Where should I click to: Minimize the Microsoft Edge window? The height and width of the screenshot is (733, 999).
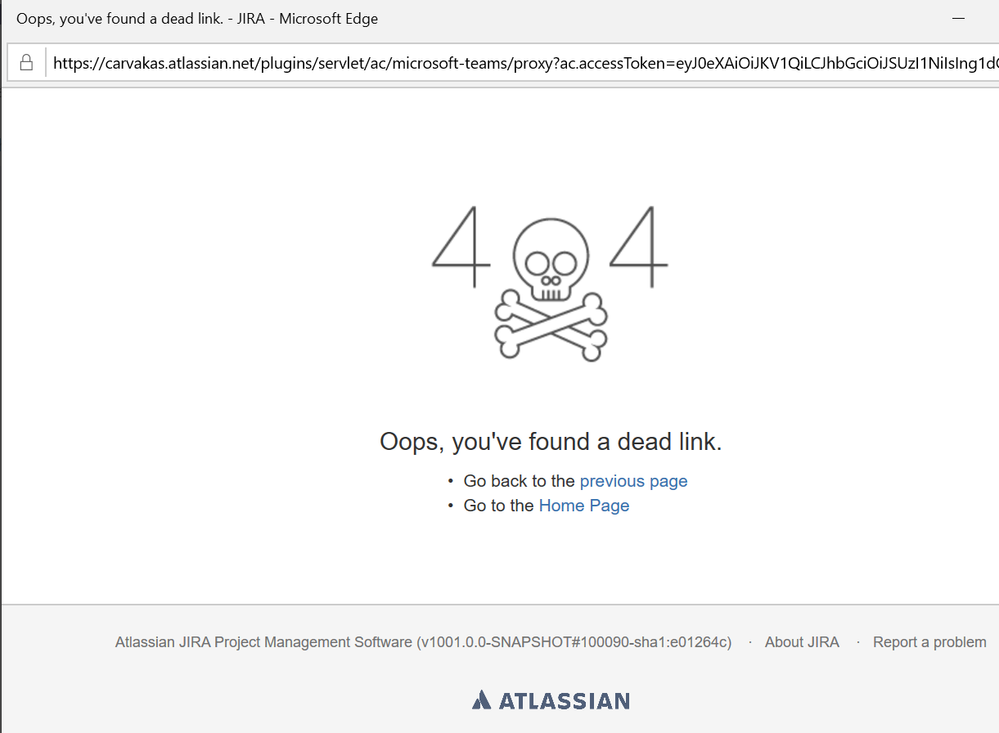point(958,18)
